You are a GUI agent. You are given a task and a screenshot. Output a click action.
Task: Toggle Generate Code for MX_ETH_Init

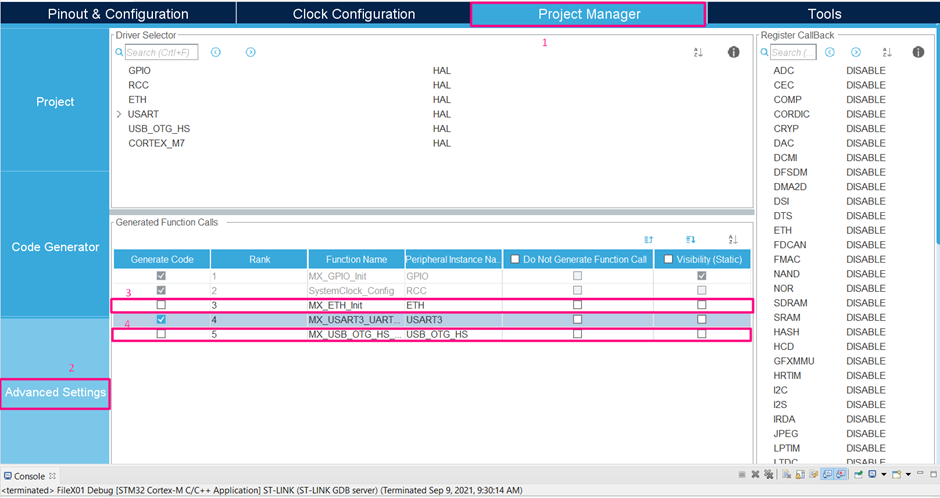[x=161, y=305]
